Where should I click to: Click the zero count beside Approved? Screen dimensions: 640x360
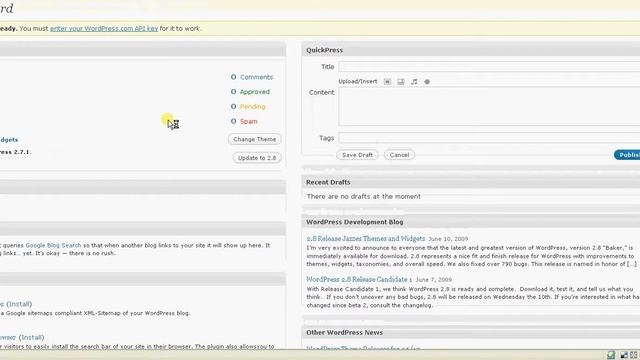click(x=233, y=92)
